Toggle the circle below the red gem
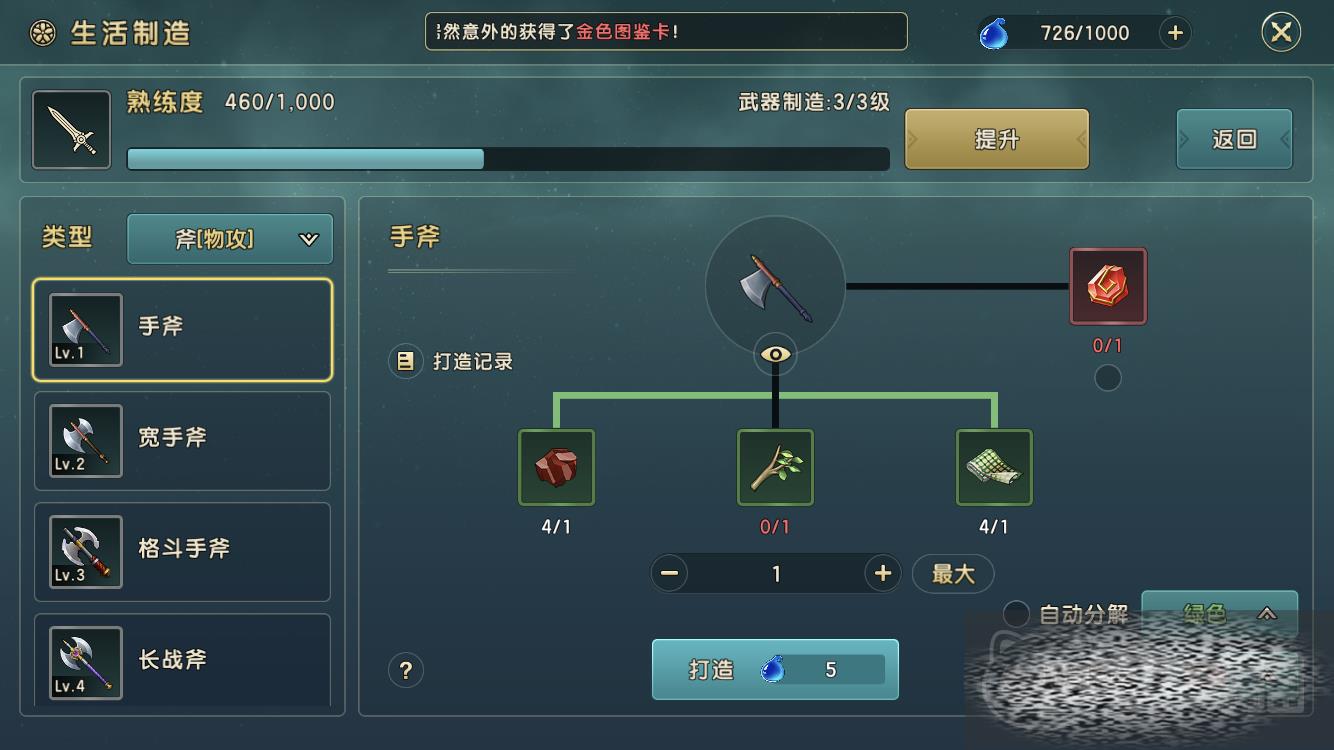Image resolution: width=1334 pixels, height=750 pixels. (1108, 378)
